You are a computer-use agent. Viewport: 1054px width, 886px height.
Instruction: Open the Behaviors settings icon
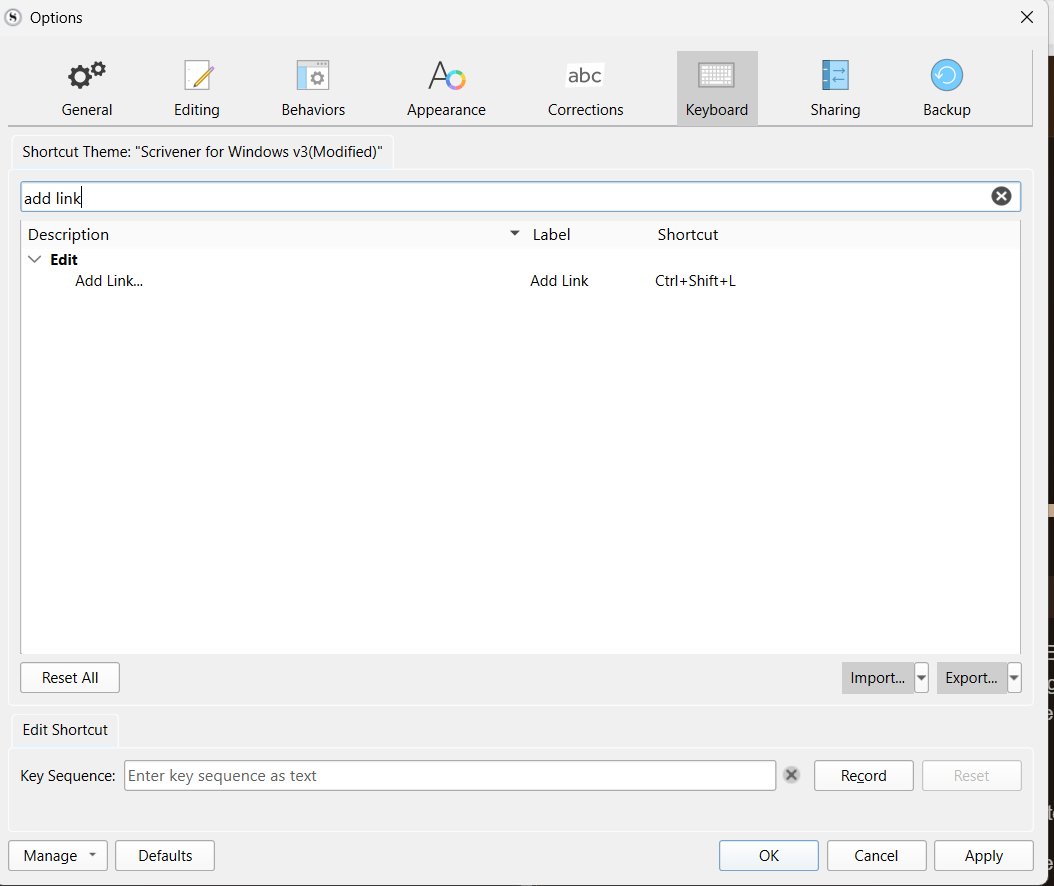pyautogui.click(x=313, y=77)
